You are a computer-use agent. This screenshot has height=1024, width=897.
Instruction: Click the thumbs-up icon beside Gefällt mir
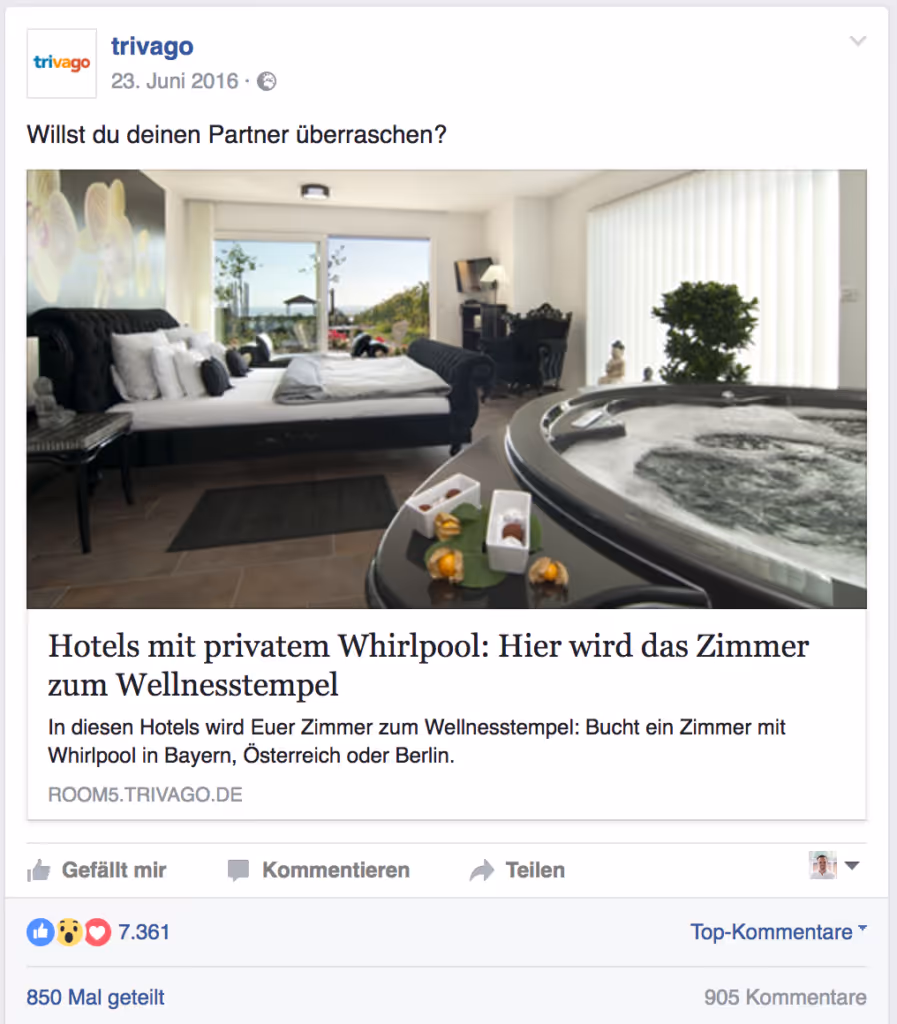tap(39, 871)
